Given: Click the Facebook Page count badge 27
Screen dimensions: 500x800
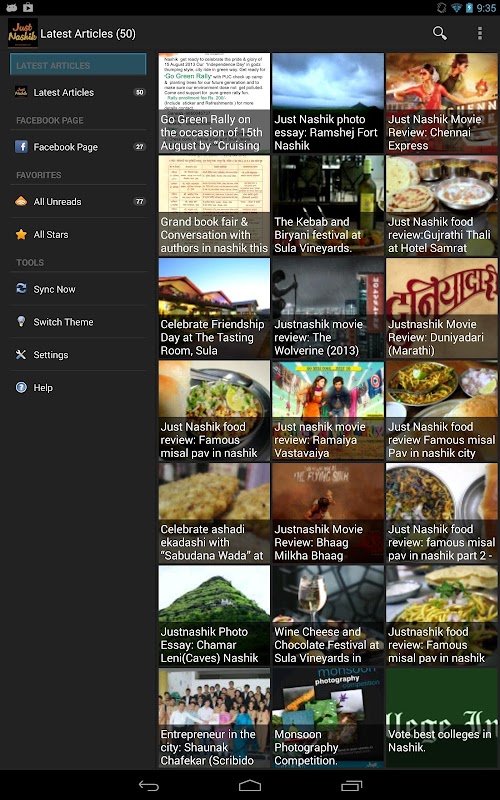Looking at the screenshot, I should tap(139, 147).
